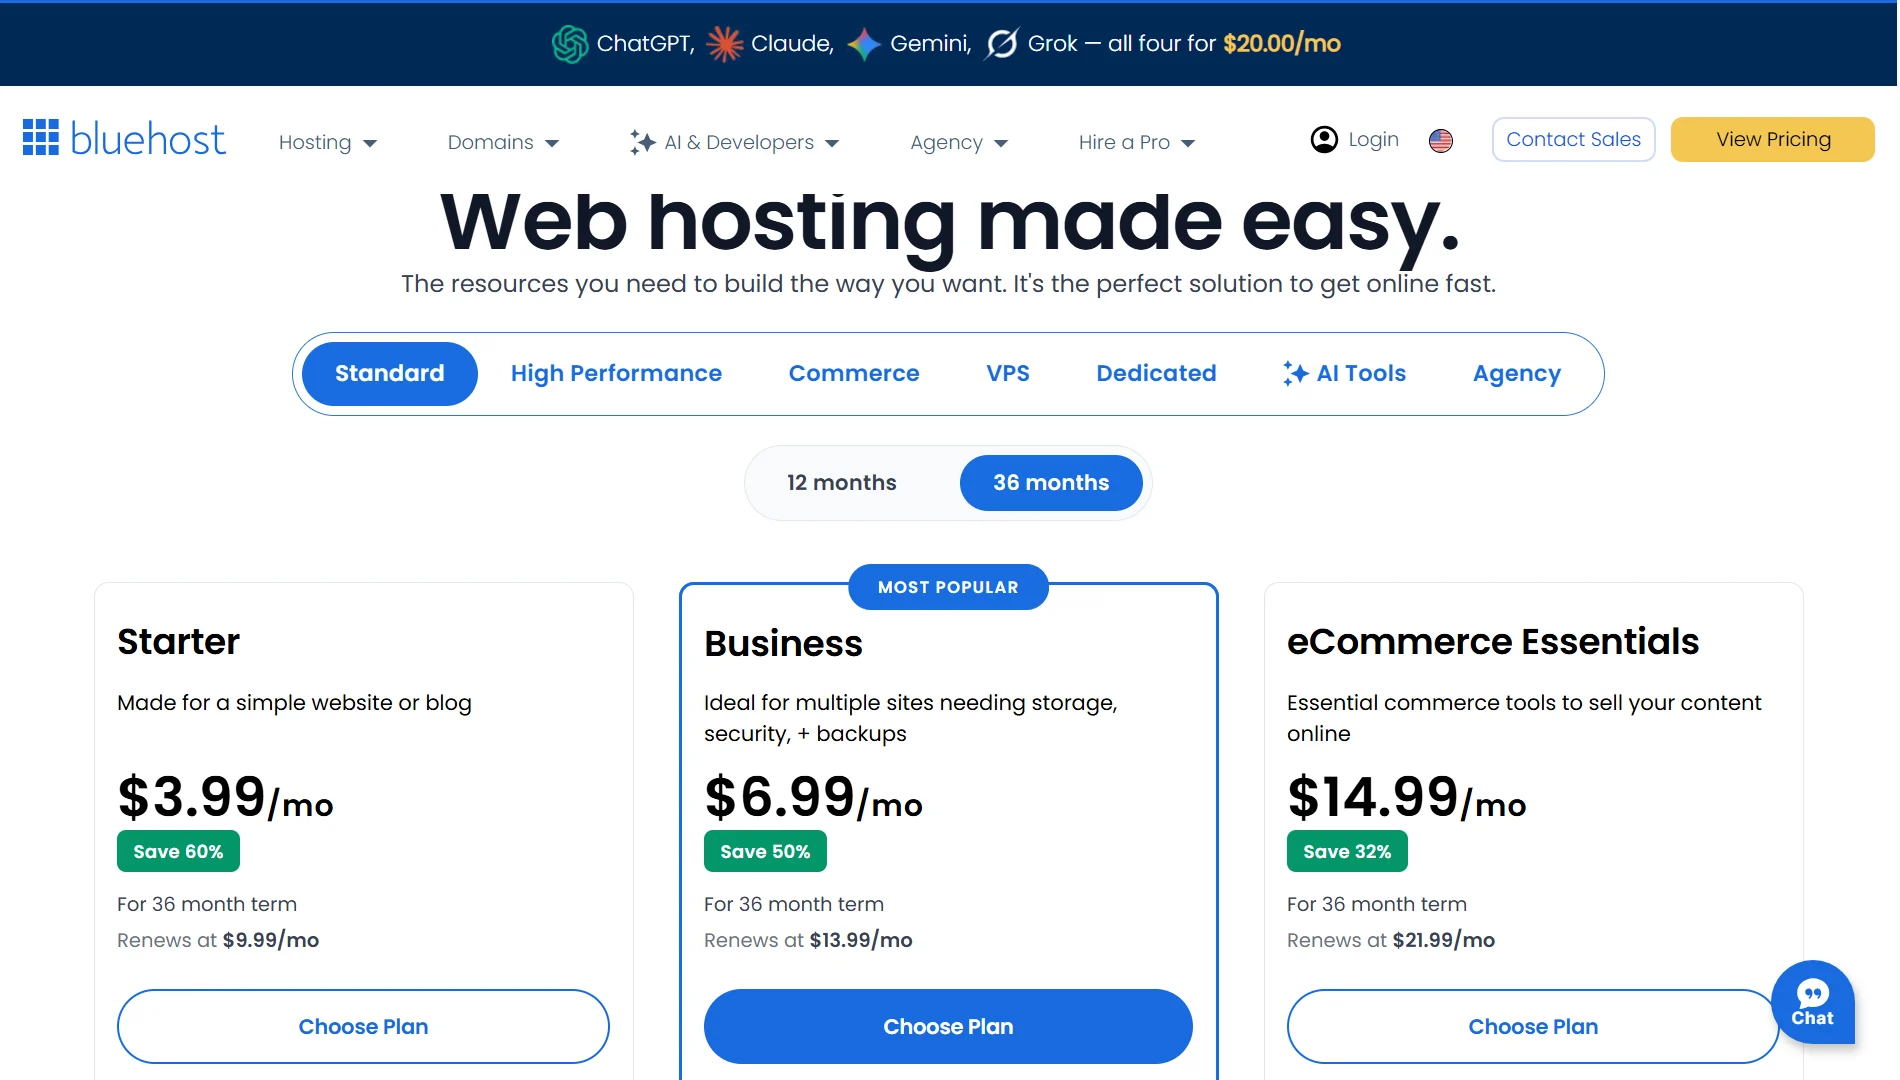
Task: Click the Business plan heading
Action: pos(783,644)
